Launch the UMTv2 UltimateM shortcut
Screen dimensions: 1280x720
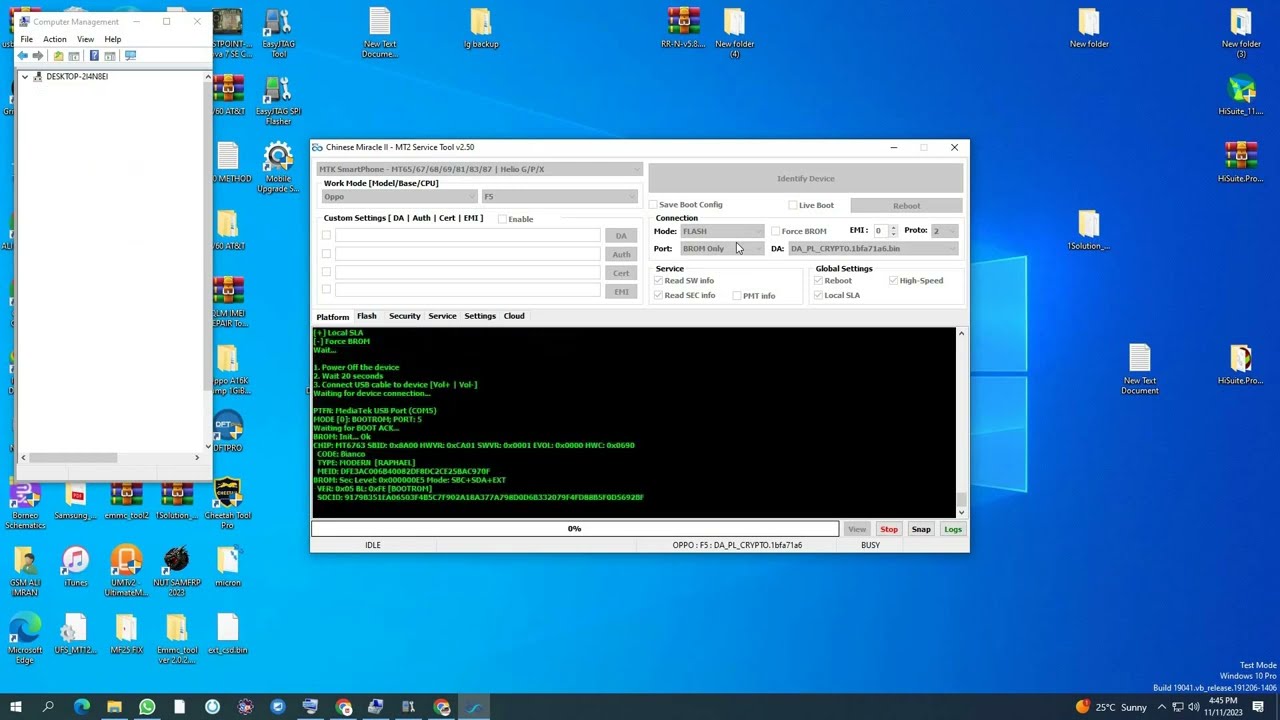click(126, 573)
